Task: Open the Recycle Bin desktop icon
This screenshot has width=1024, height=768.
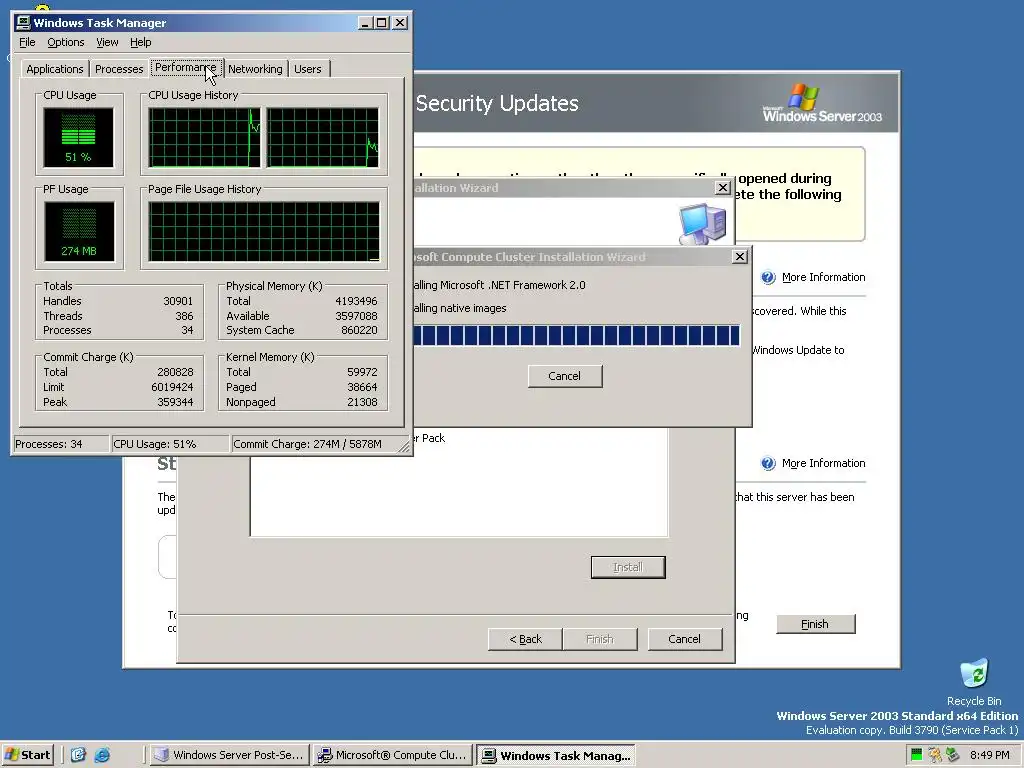Action: pos(974,682)
